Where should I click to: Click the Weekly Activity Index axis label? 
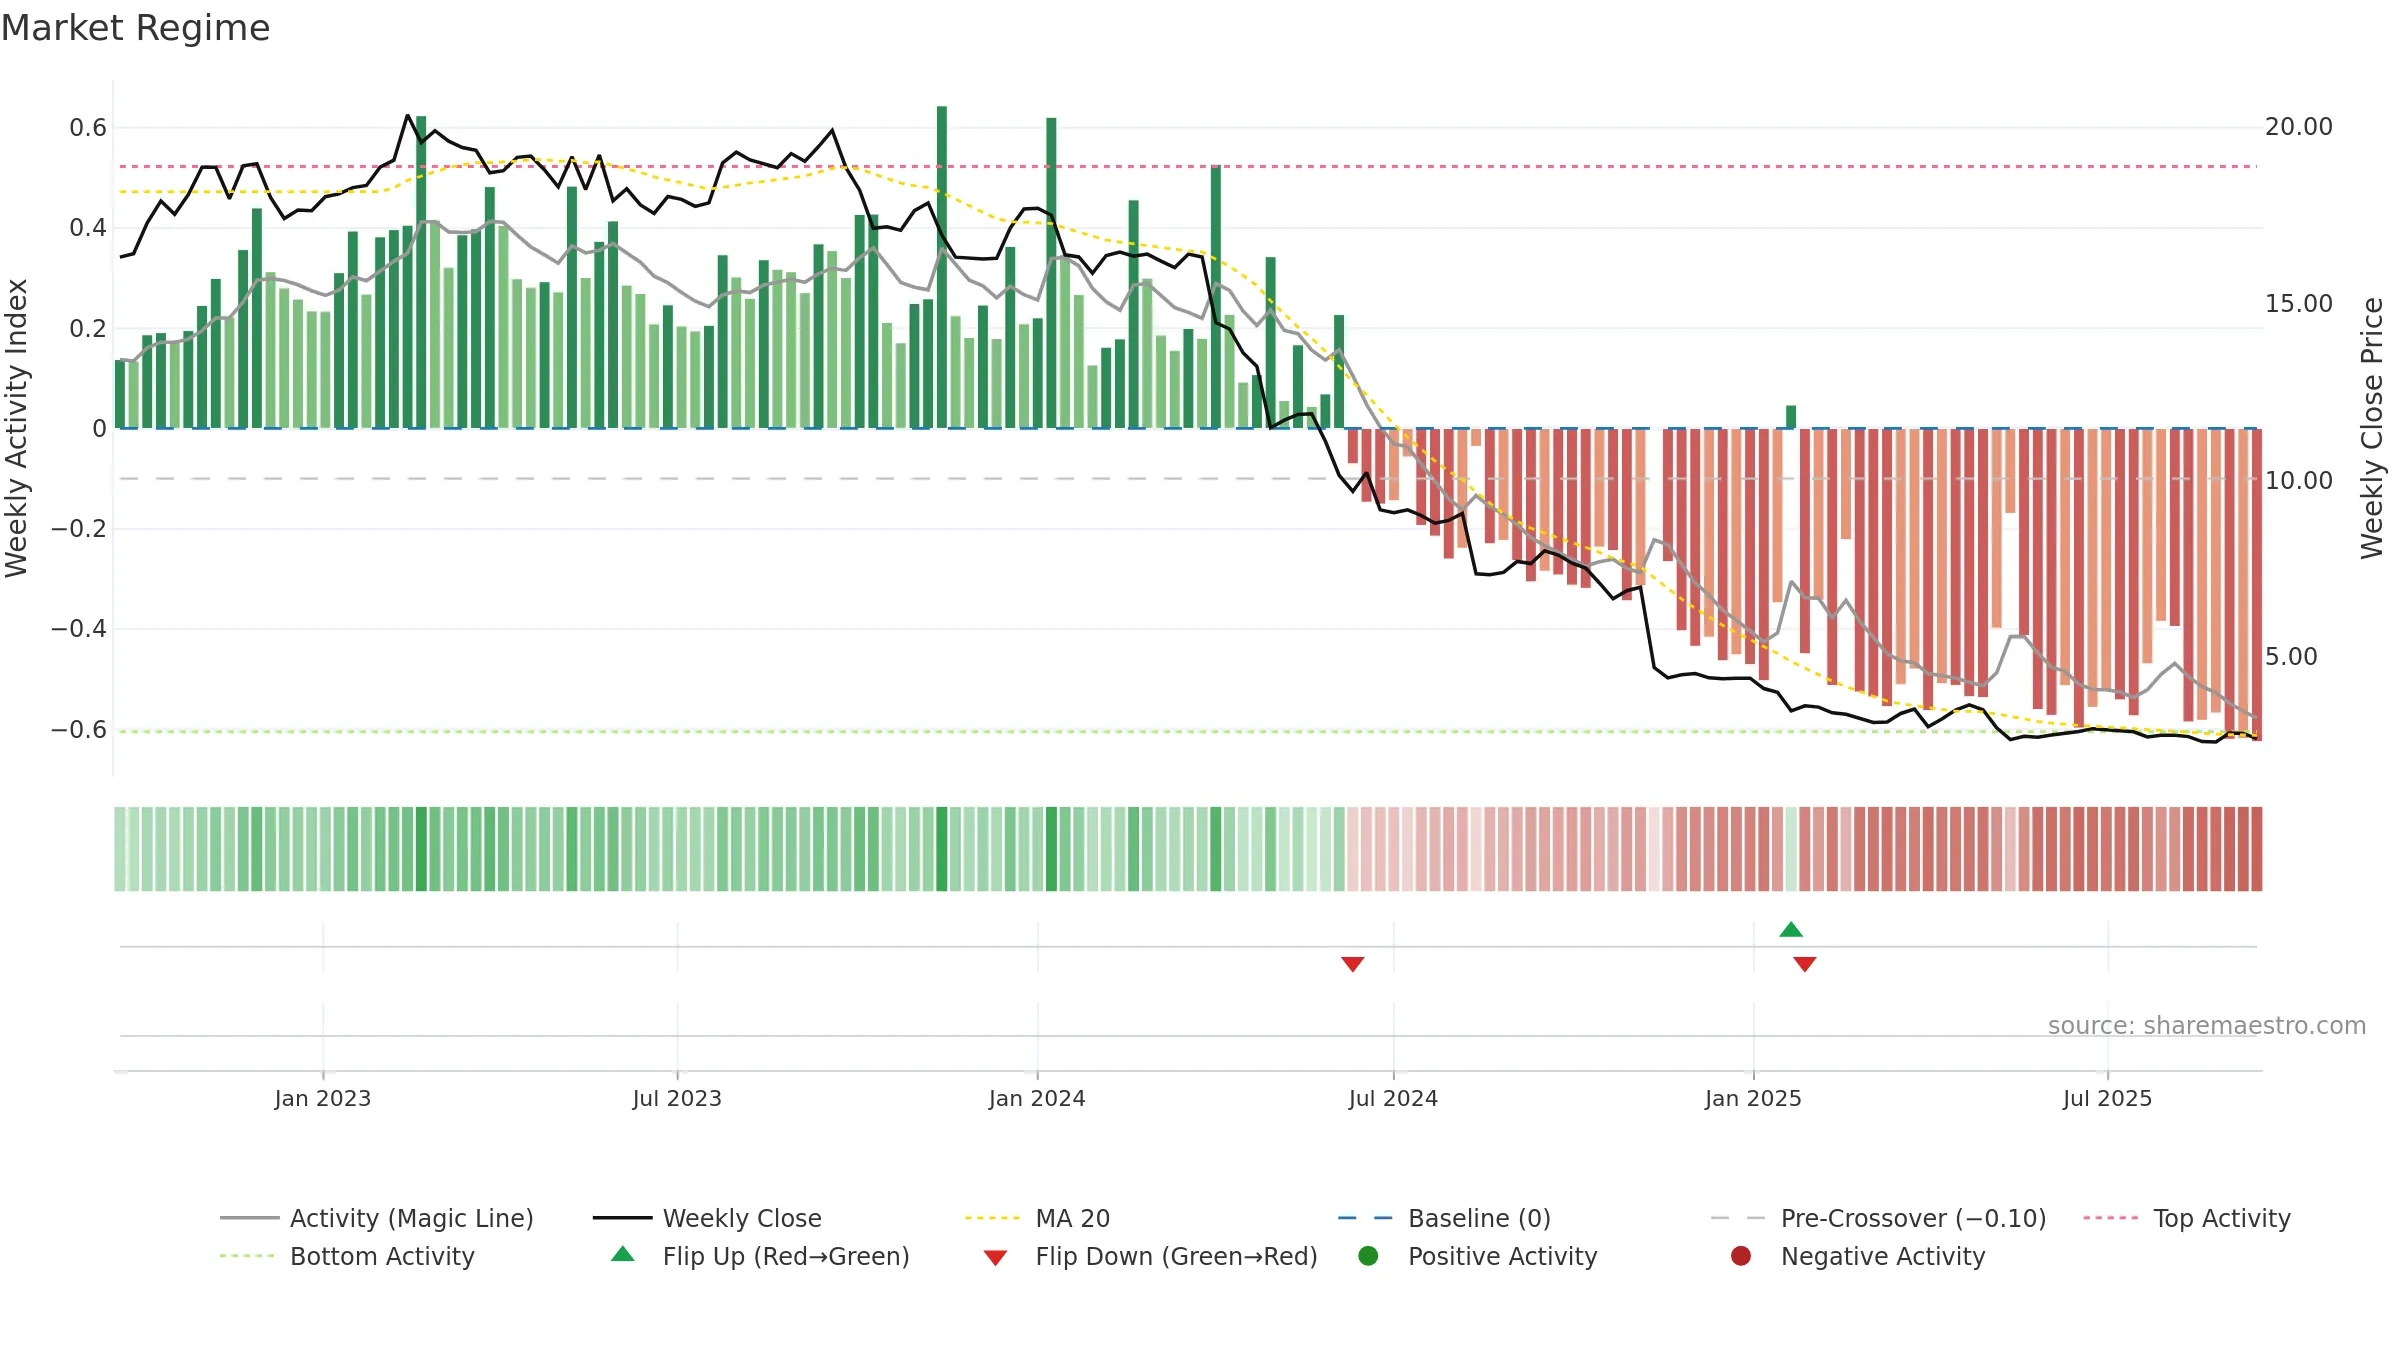click(x=16, y=428)
